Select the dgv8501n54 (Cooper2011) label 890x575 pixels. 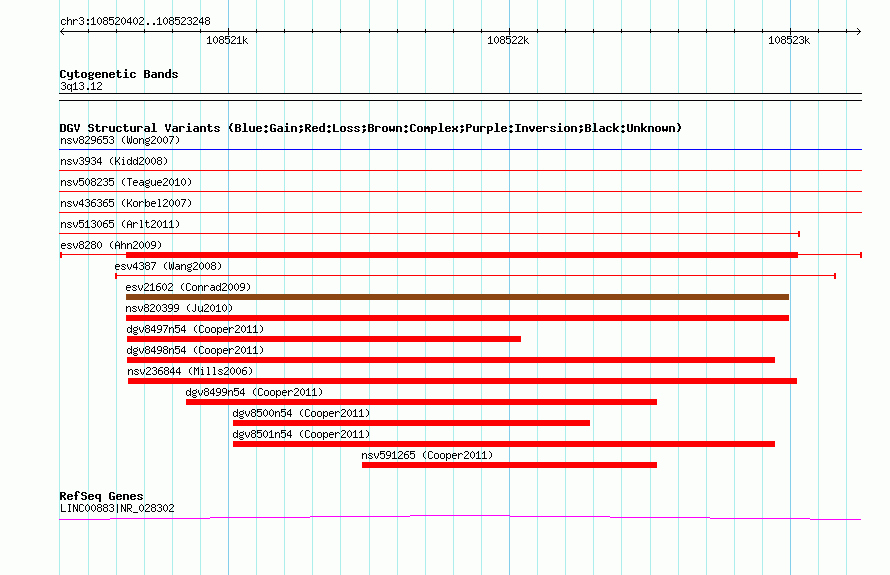[x=301, y=434]
